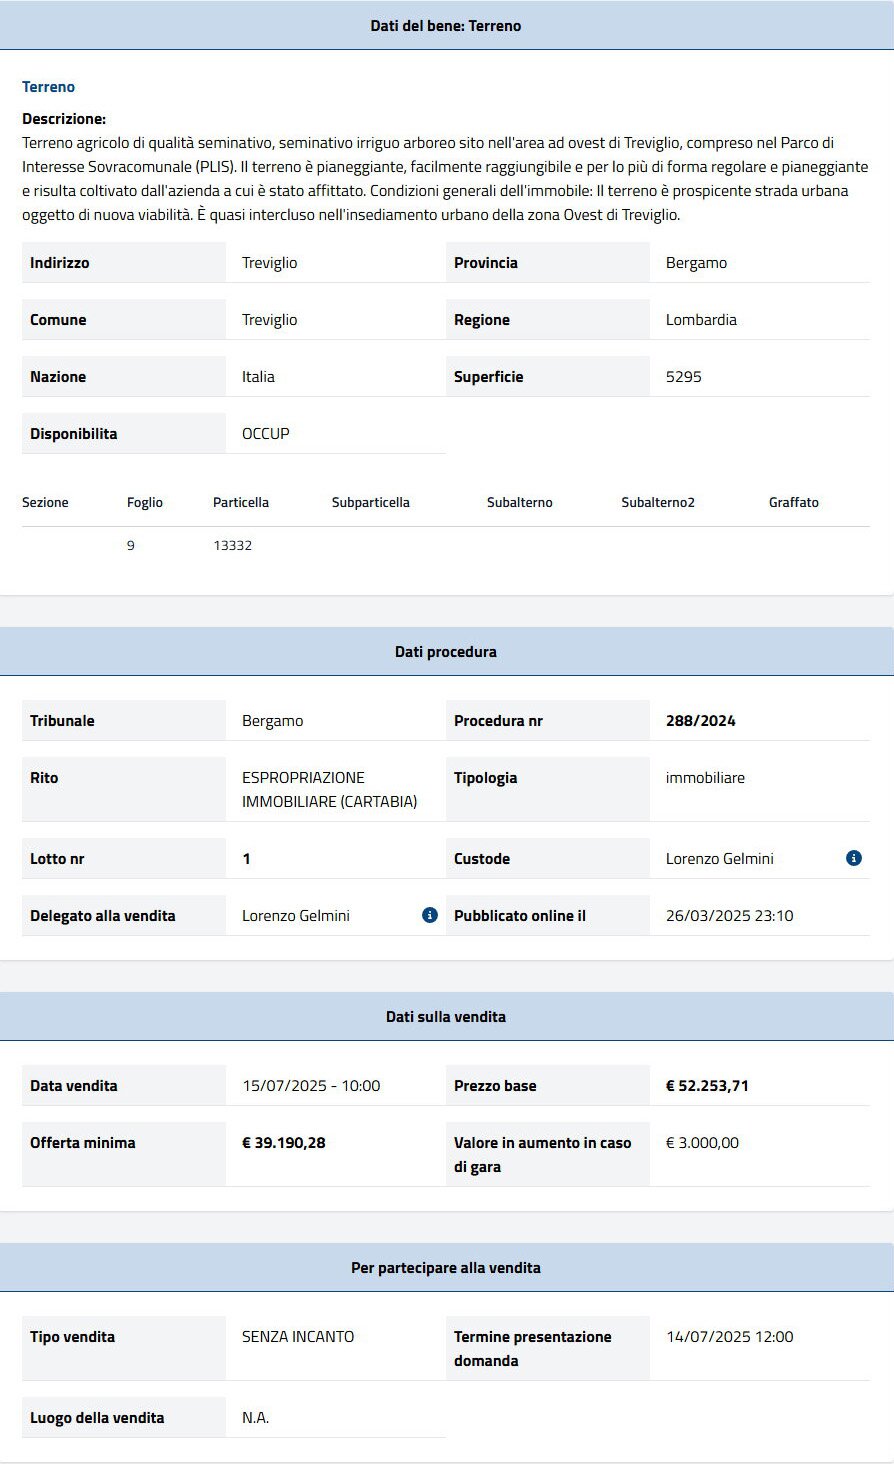Click the 'Dati procedura' section header
The width and height of the screenshot is (894, 1464).
pos(446,652)
